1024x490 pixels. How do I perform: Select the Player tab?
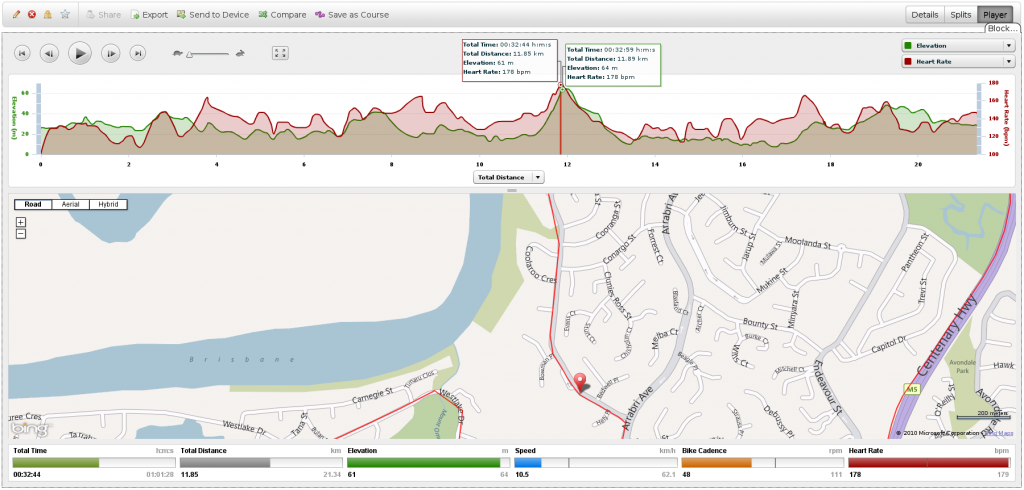(x=995, y=15)
